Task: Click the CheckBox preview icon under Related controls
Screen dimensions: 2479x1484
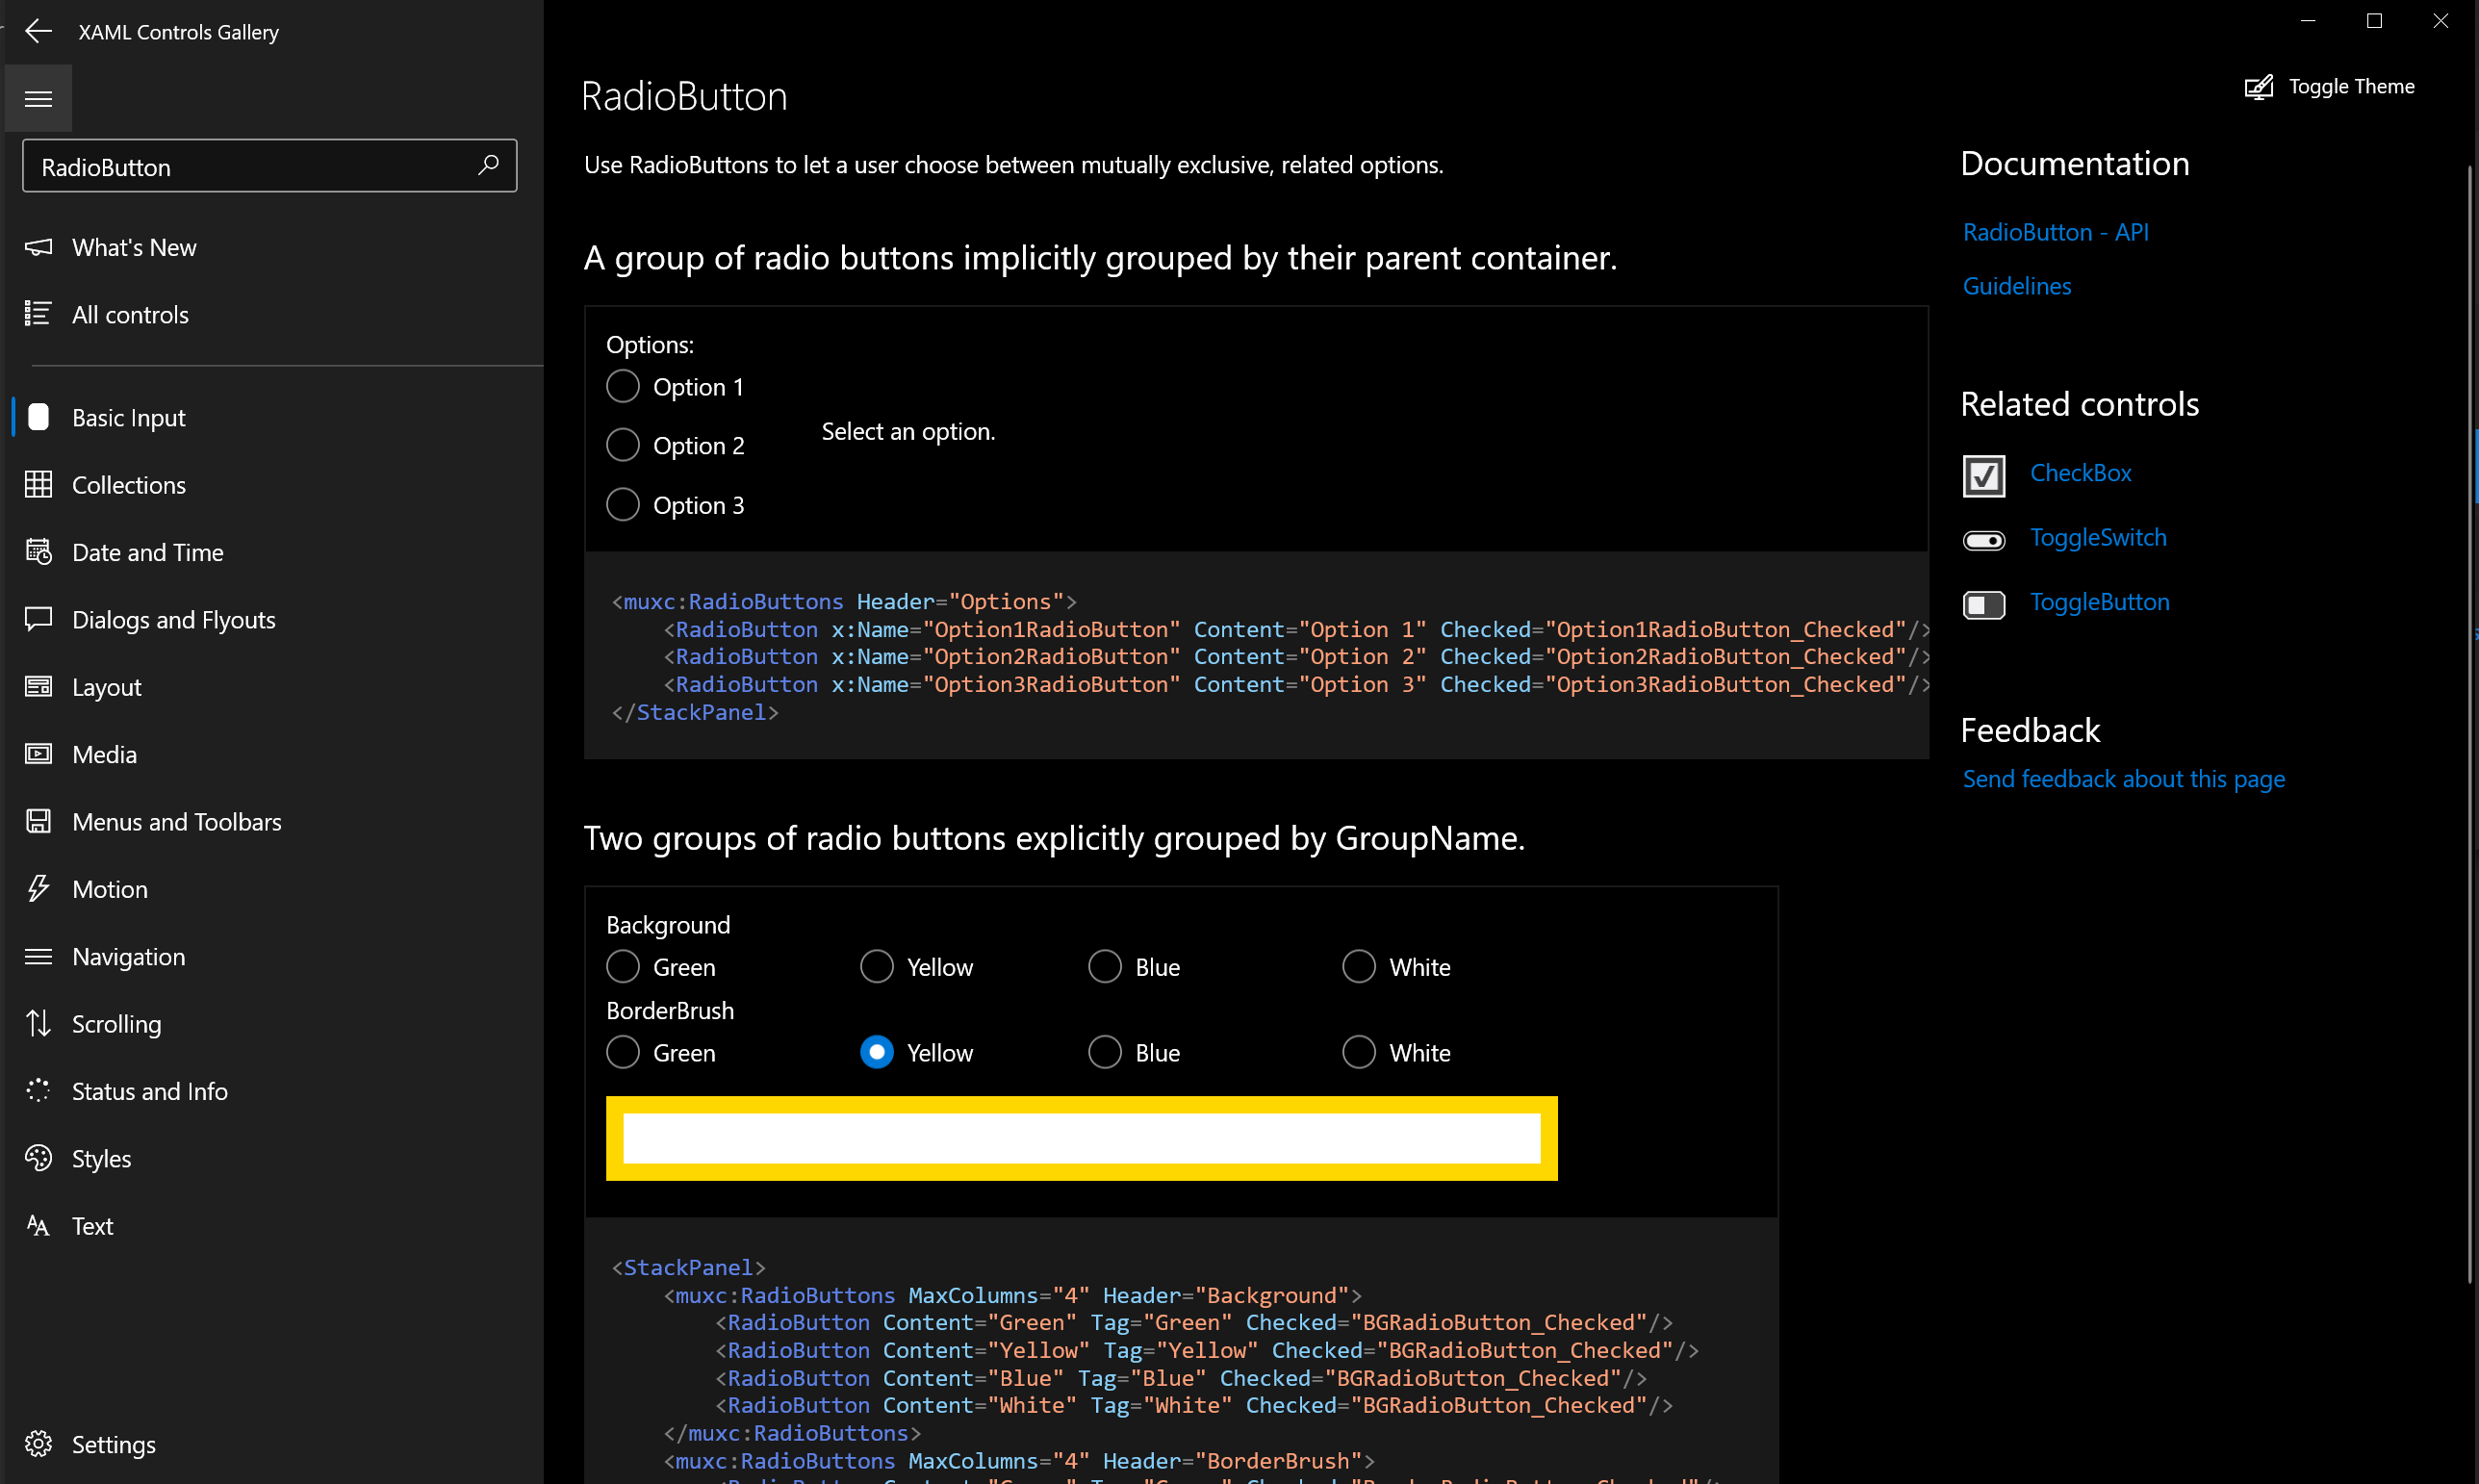Action: (x=1984, y=475)
